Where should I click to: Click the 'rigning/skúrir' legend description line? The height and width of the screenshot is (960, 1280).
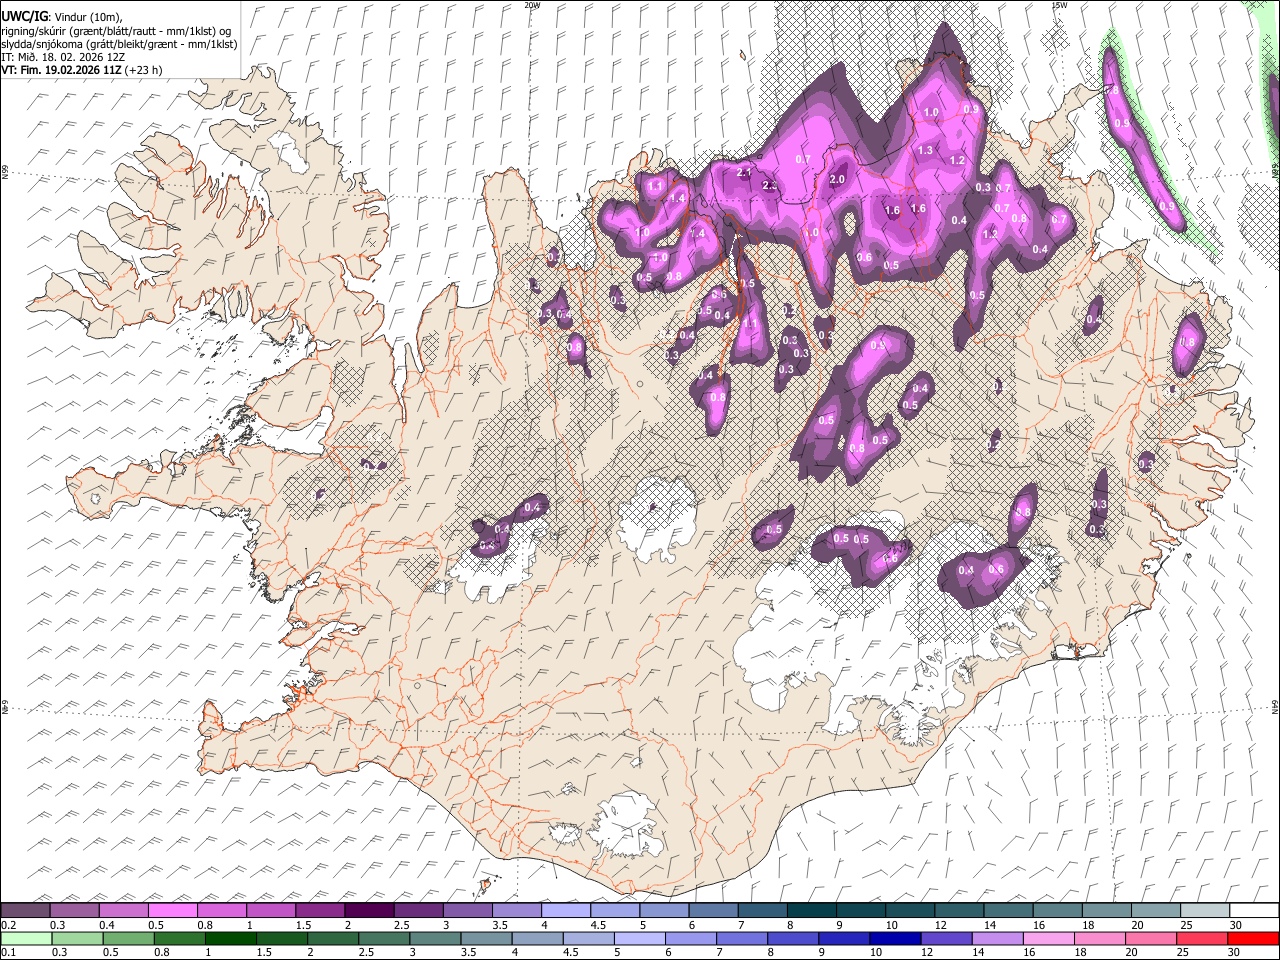point(117,30)
